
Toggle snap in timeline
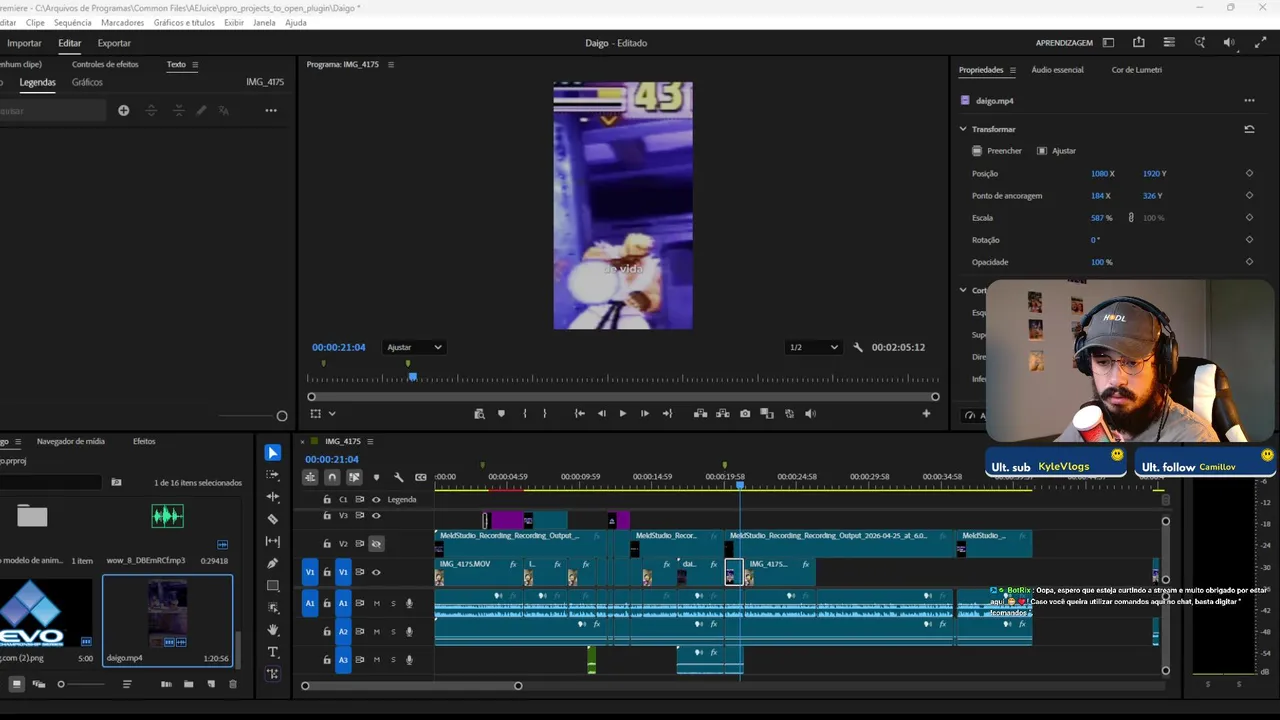332,477
